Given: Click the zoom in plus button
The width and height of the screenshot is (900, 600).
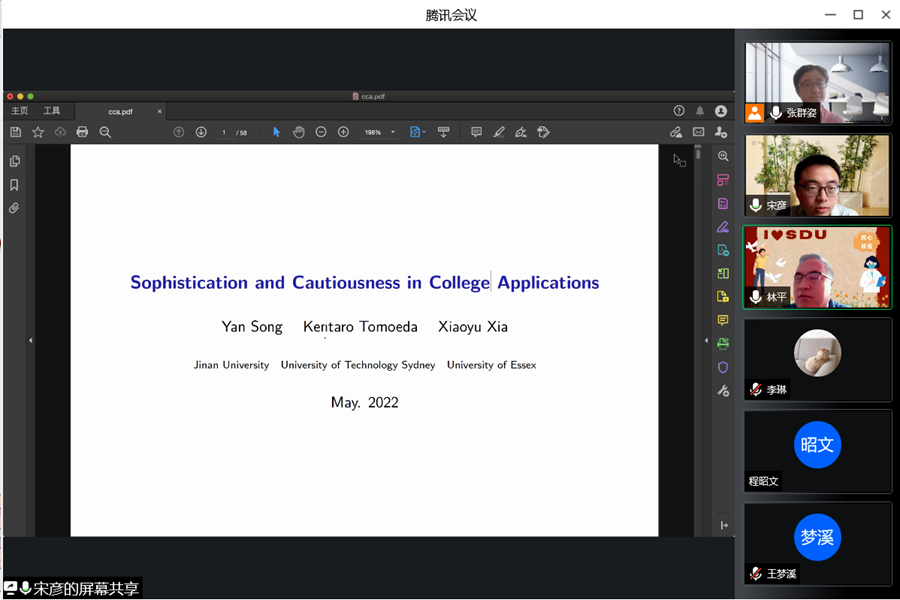Looking at the screenshot, I should (x=343, y=132).
